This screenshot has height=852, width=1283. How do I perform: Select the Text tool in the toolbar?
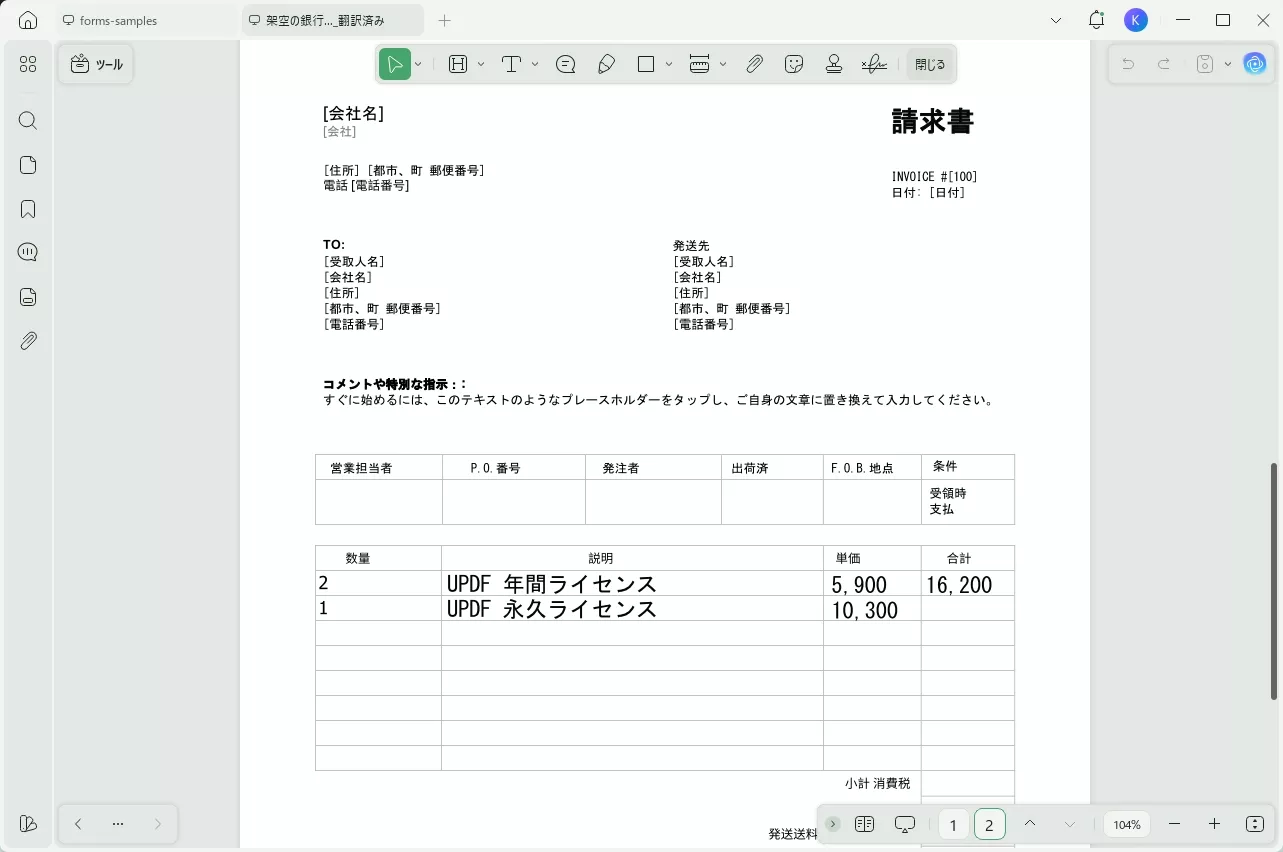click(x=511, y=63)
